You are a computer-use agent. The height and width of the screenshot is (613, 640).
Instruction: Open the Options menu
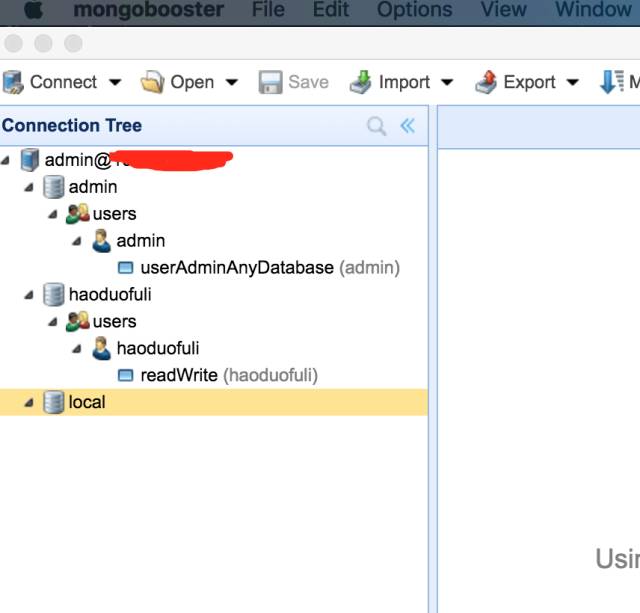415,9
